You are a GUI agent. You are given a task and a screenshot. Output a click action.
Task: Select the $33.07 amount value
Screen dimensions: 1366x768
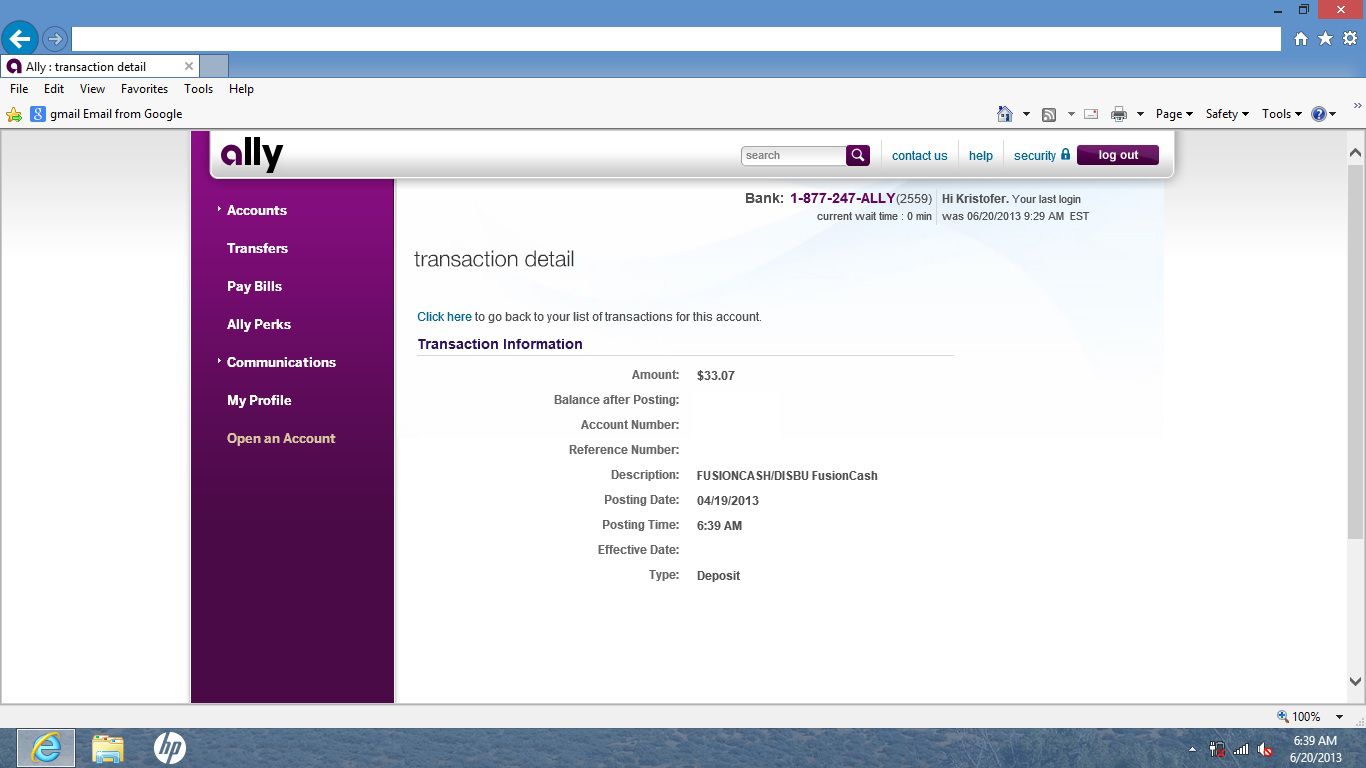tap(715, 376)
